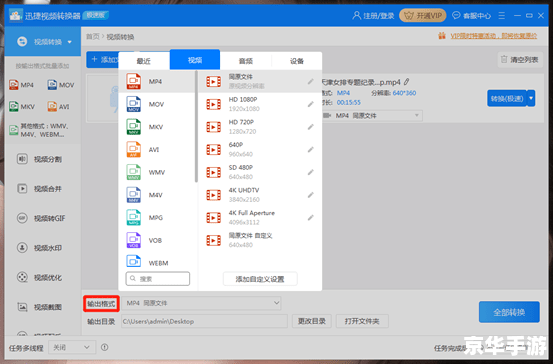Open 其他格式 WMV, M4V, WEBM shortcut
Viewport: 553px width, 364px height.
(40, 130)
